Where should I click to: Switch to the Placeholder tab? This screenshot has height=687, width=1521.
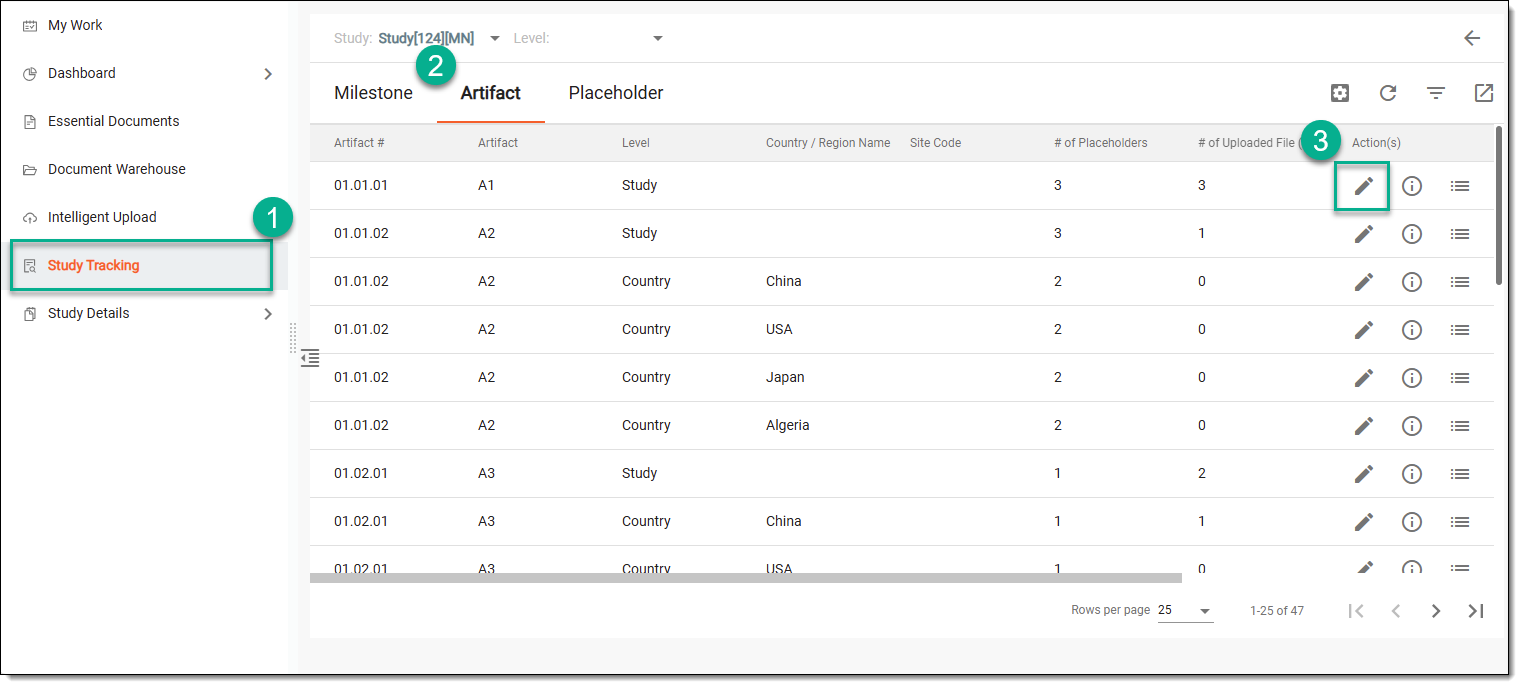pos(616,93)
